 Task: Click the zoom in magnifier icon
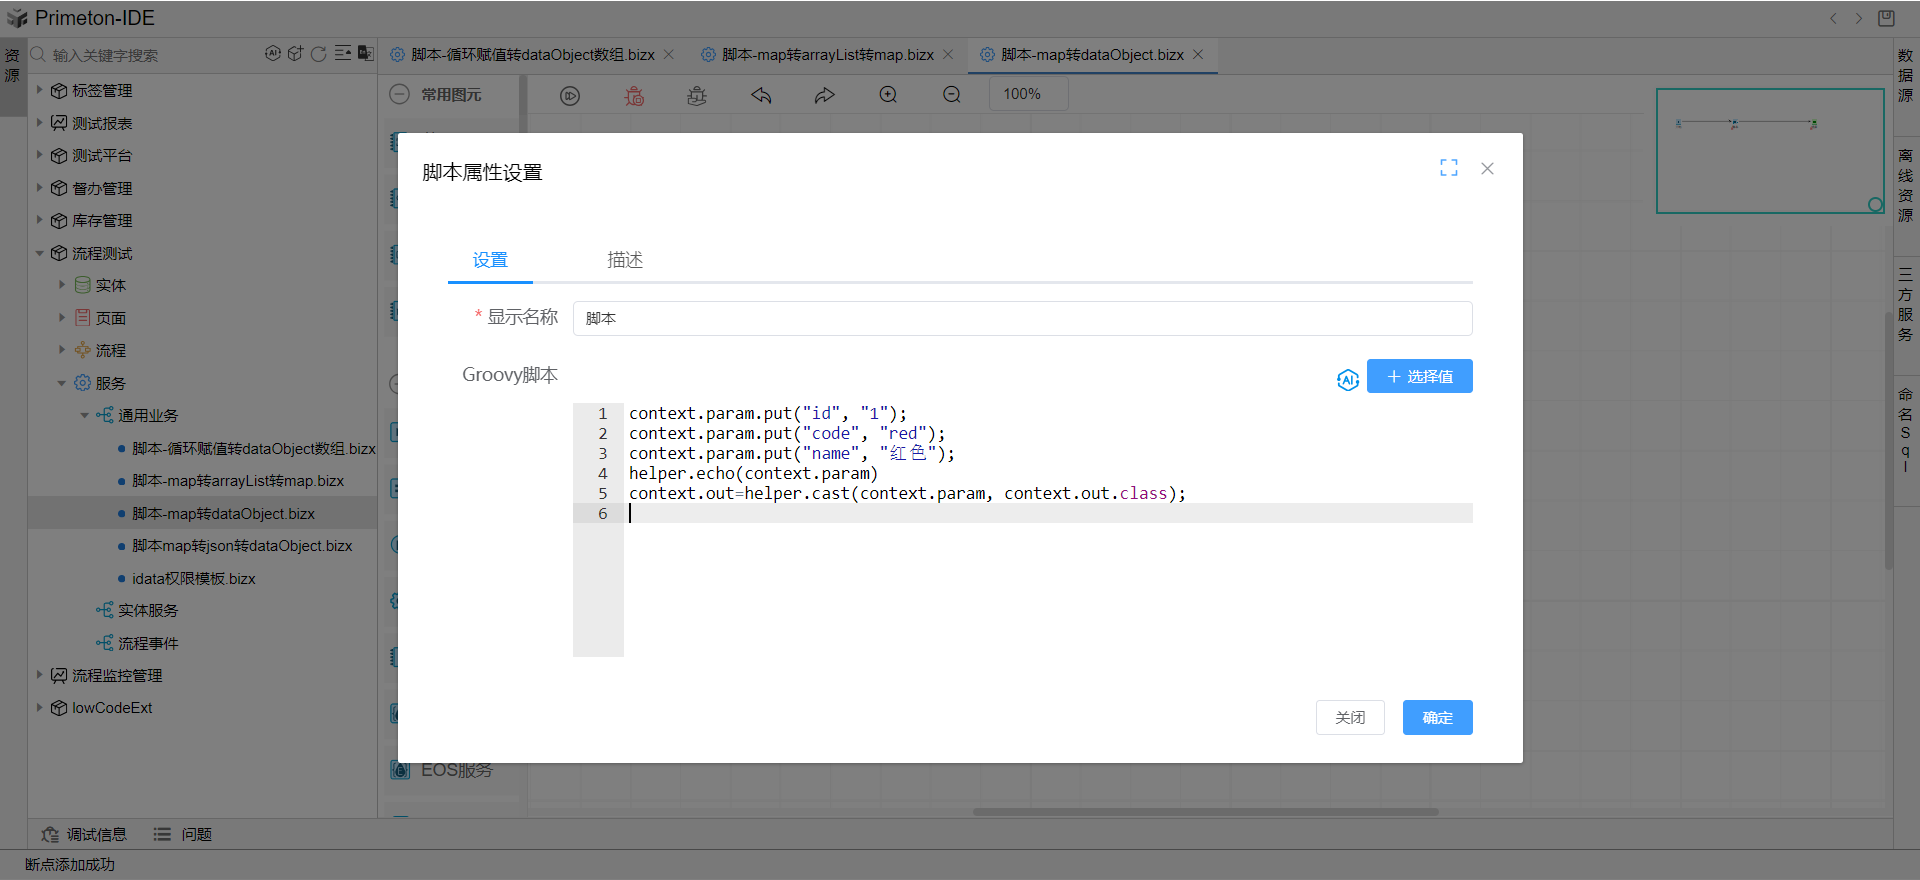888,95
